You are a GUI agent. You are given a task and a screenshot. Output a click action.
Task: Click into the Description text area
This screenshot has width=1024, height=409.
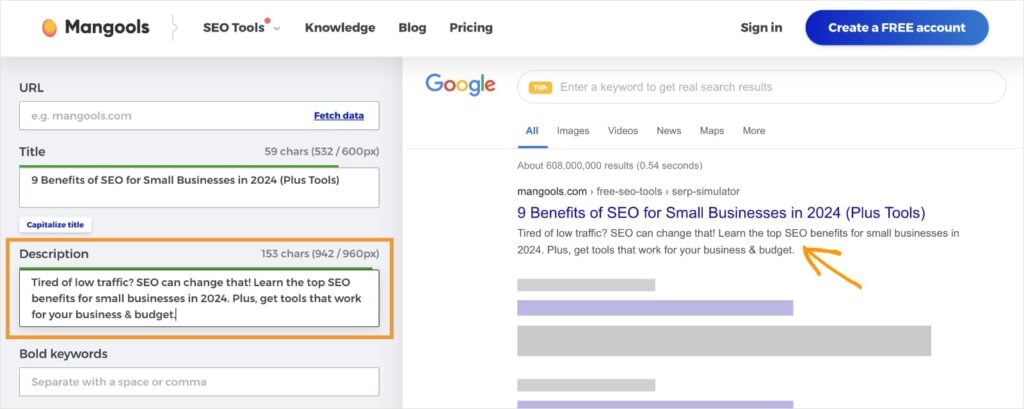tap(199, 298)
